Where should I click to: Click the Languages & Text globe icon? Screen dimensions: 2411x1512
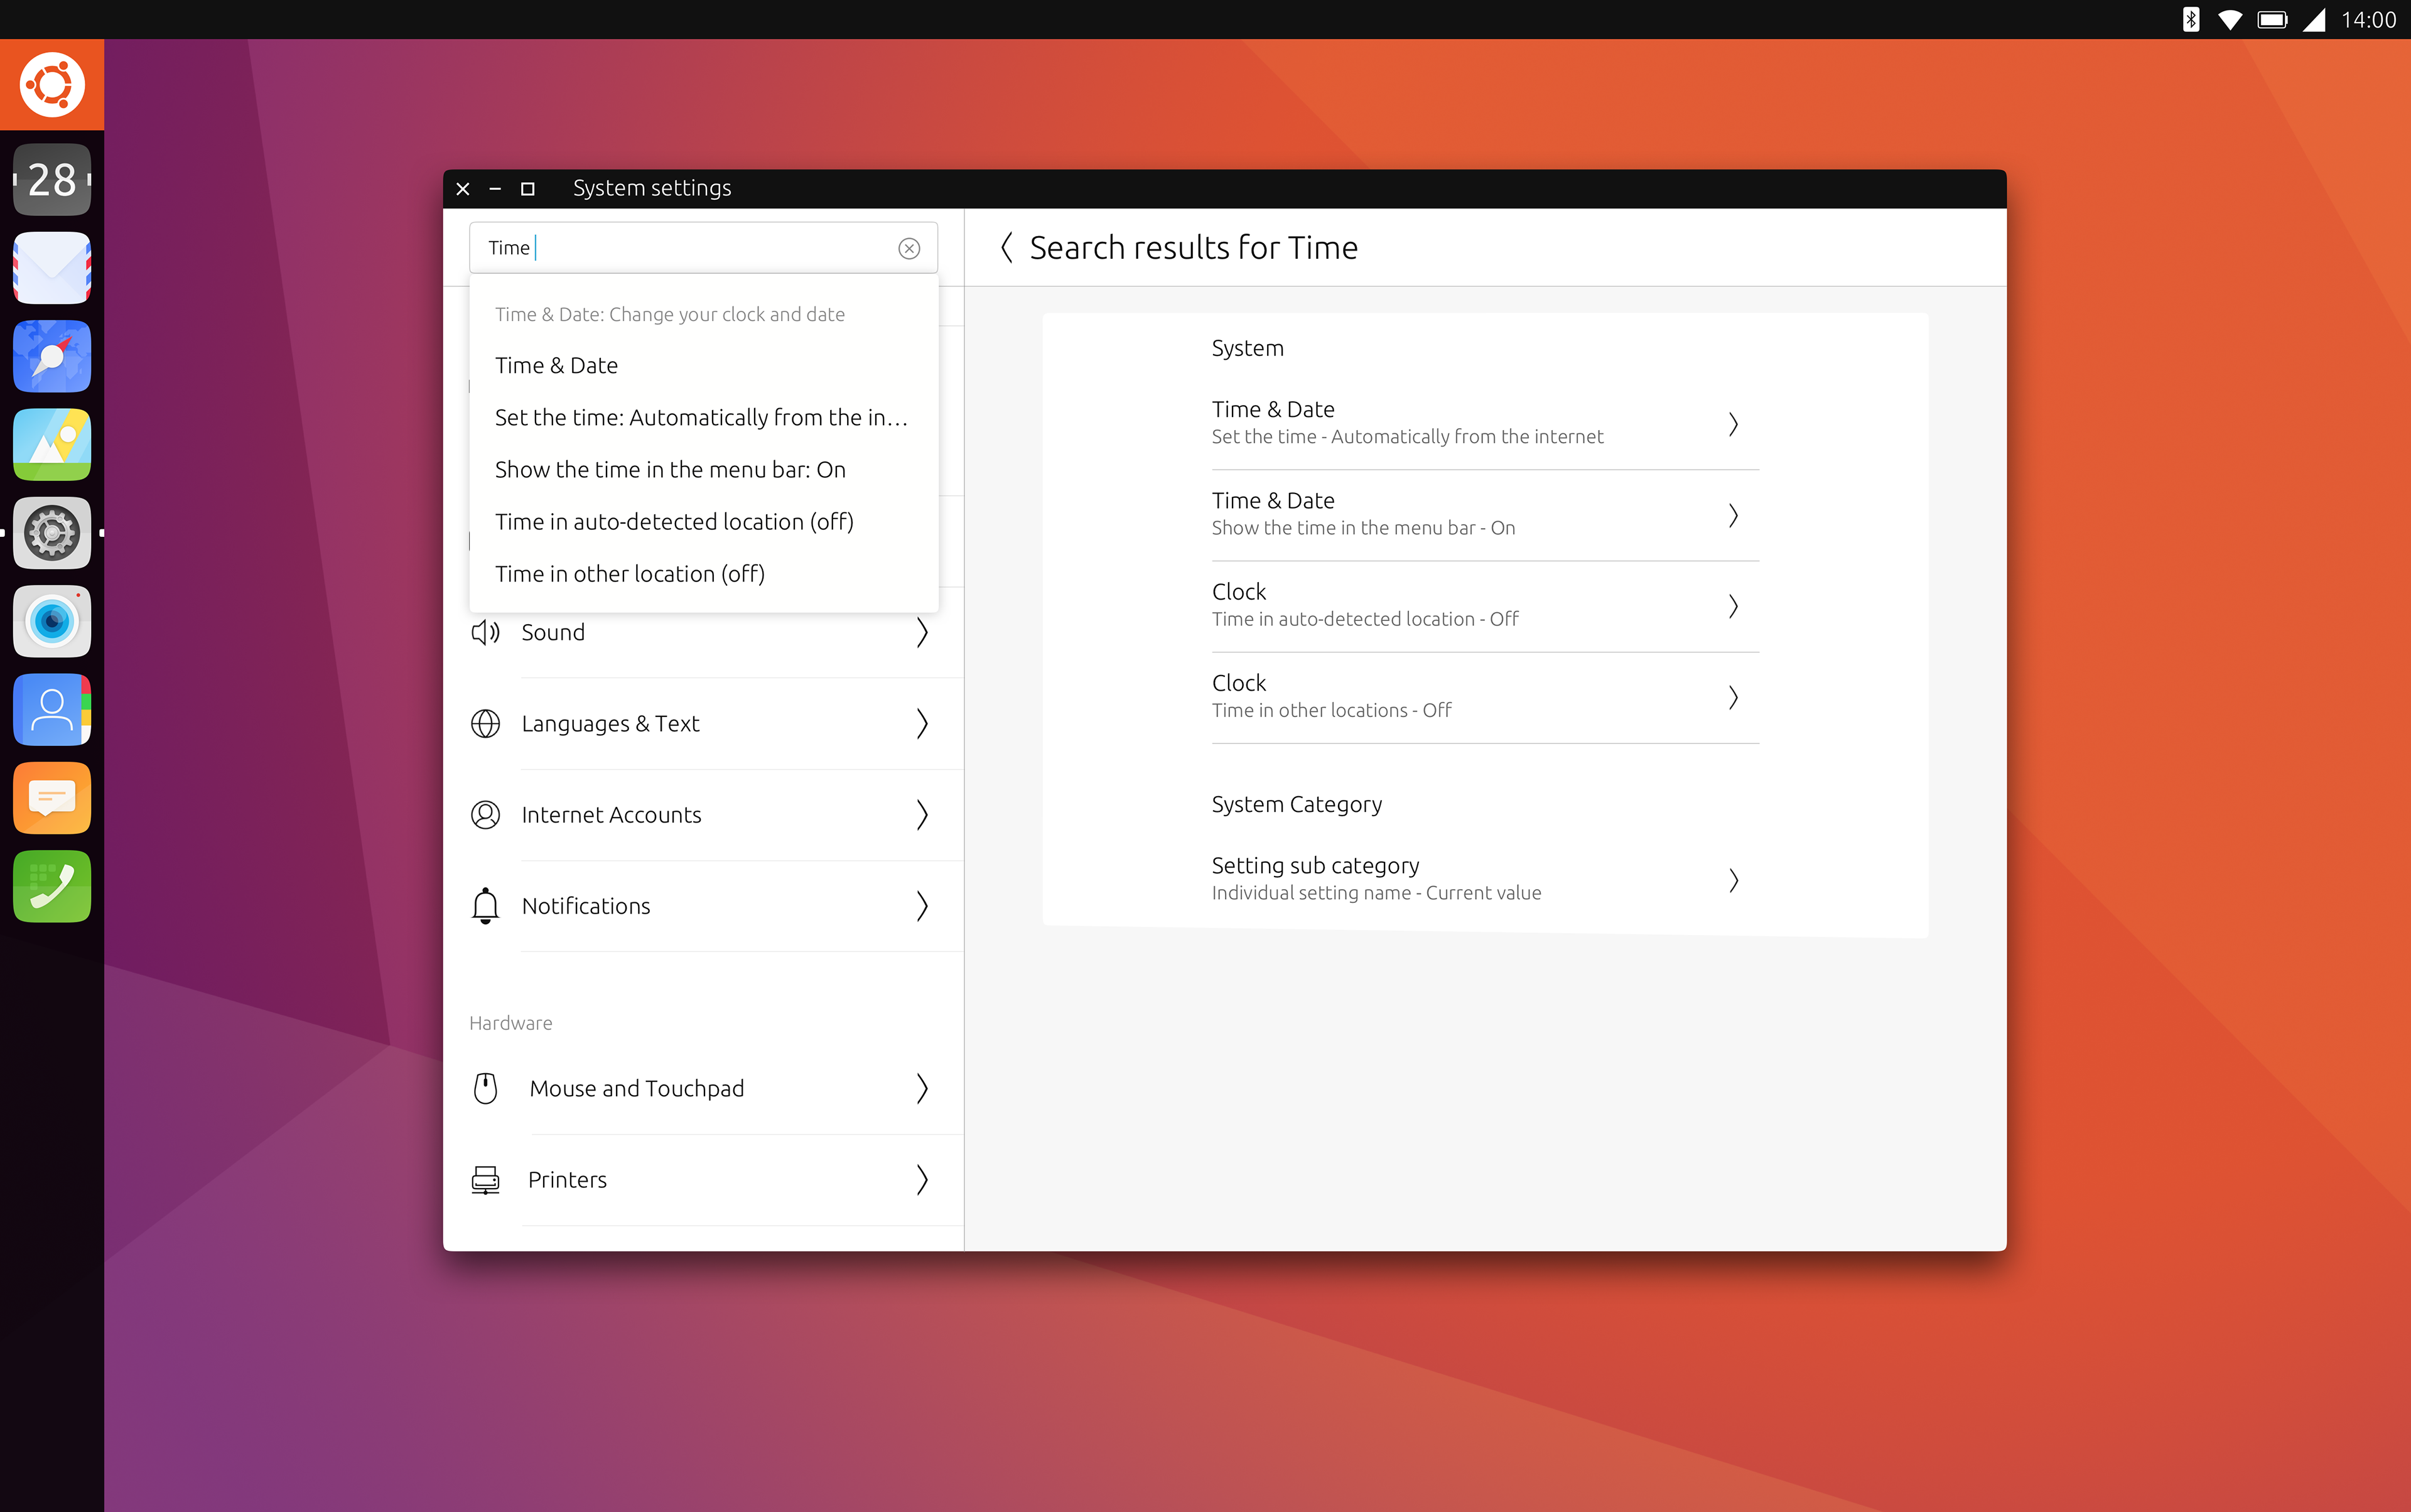tap(485, 723)
